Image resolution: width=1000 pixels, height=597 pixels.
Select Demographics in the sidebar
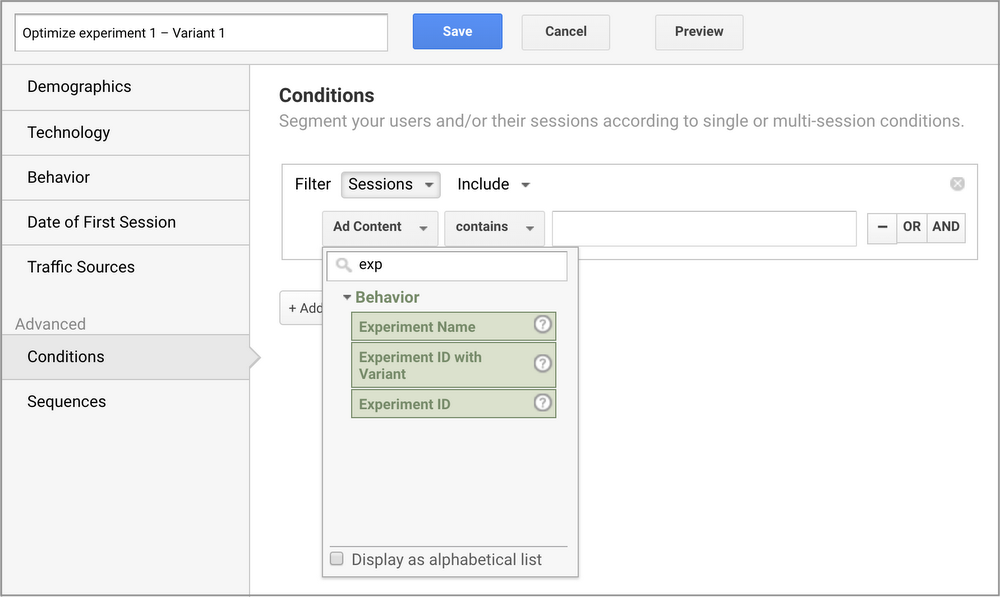[x=126, y=87]
